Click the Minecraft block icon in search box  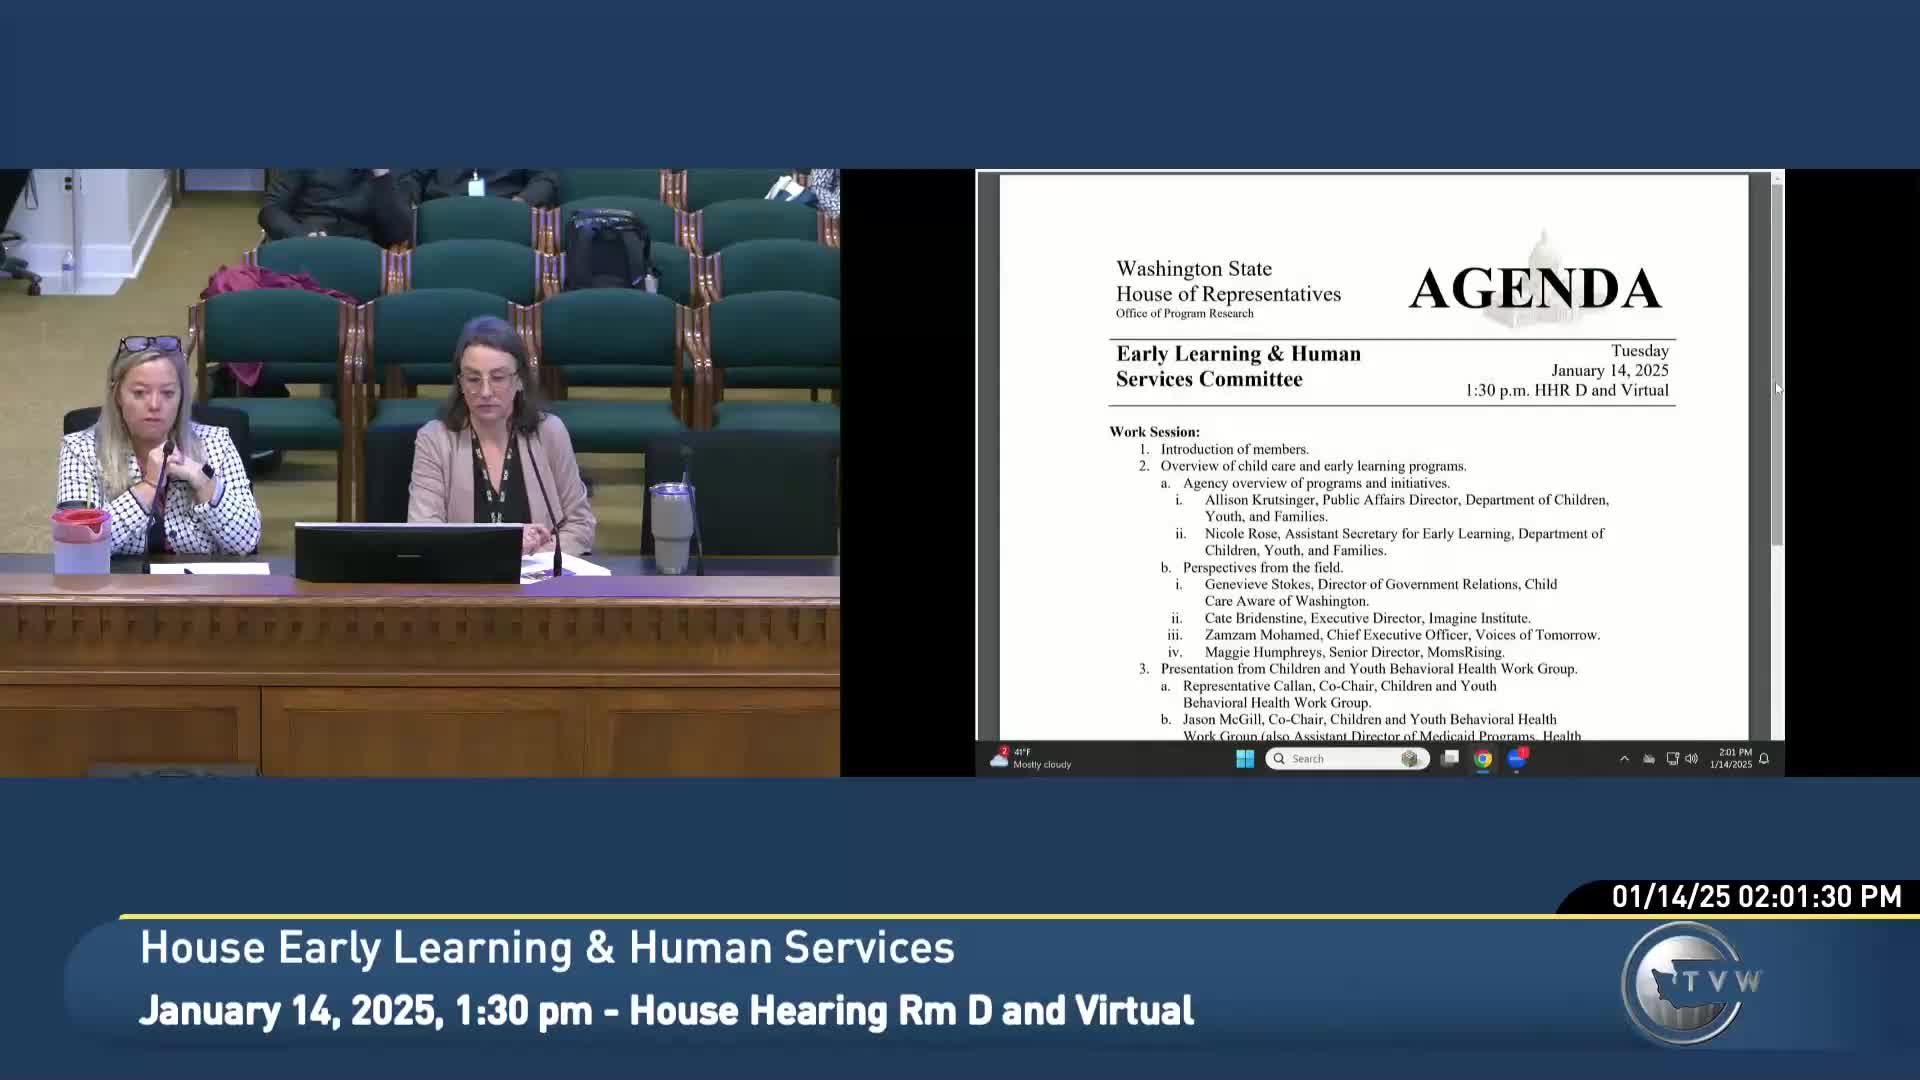click(1410, 759)
